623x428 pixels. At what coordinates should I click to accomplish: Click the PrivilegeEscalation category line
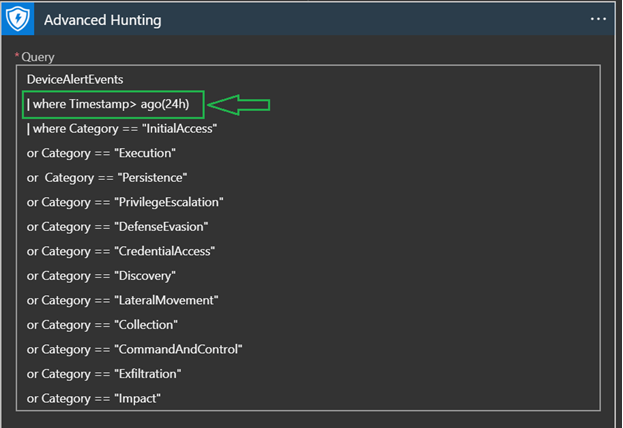click(x=125, y=202)
